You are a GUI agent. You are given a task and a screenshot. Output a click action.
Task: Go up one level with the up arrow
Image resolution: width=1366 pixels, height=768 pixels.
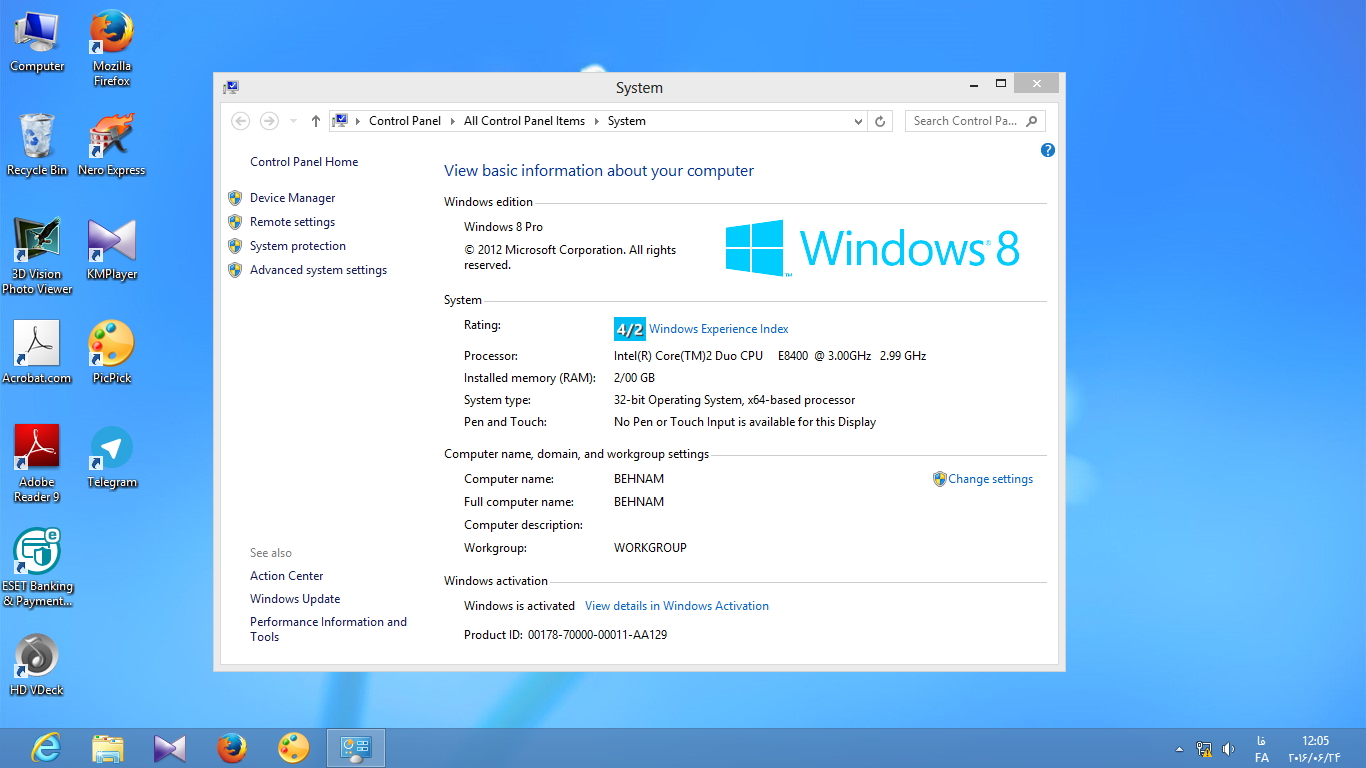click(x=316, y=121)
